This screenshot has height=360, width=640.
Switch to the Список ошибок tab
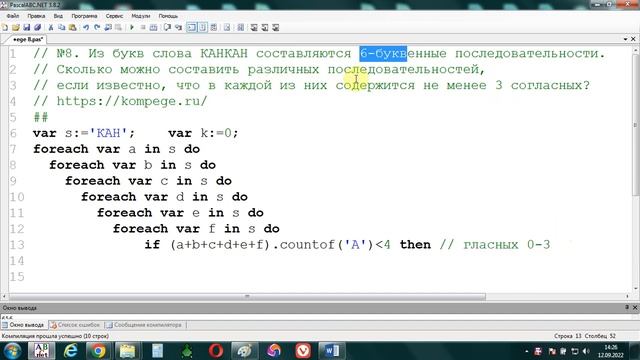(x=75, y=325)
